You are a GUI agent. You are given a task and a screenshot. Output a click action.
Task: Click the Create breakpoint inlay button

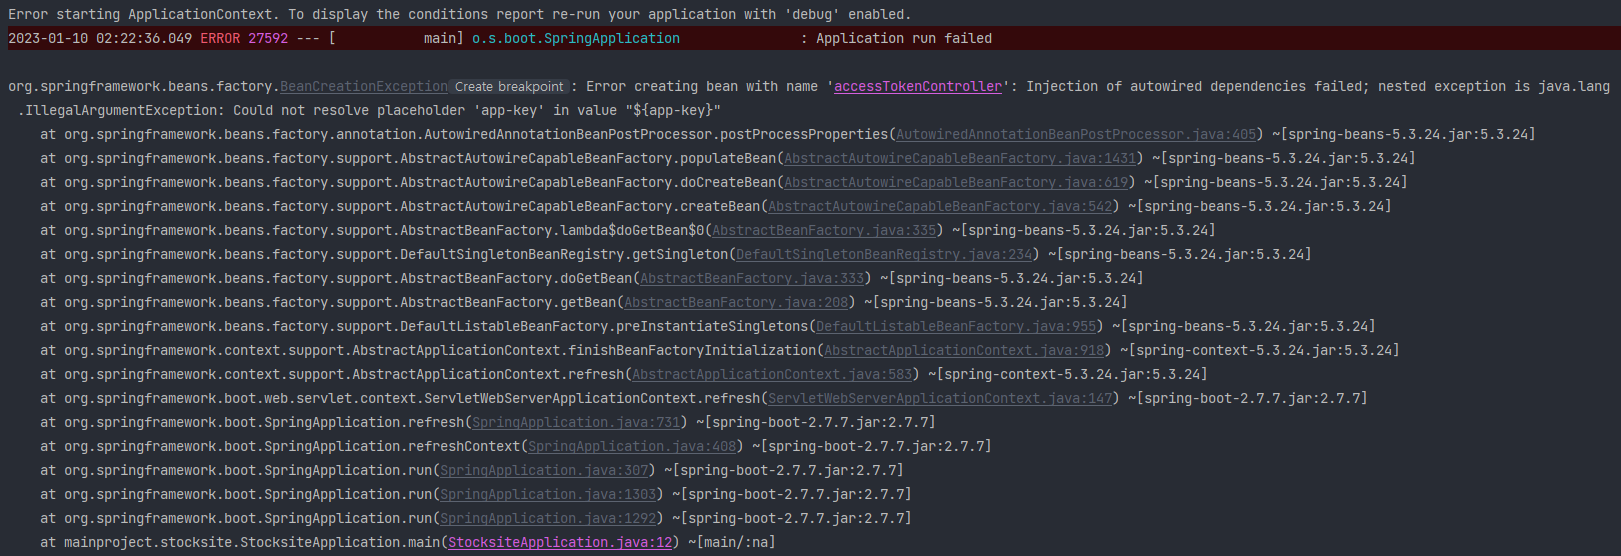pyautogui.click(x=509, y=87)
